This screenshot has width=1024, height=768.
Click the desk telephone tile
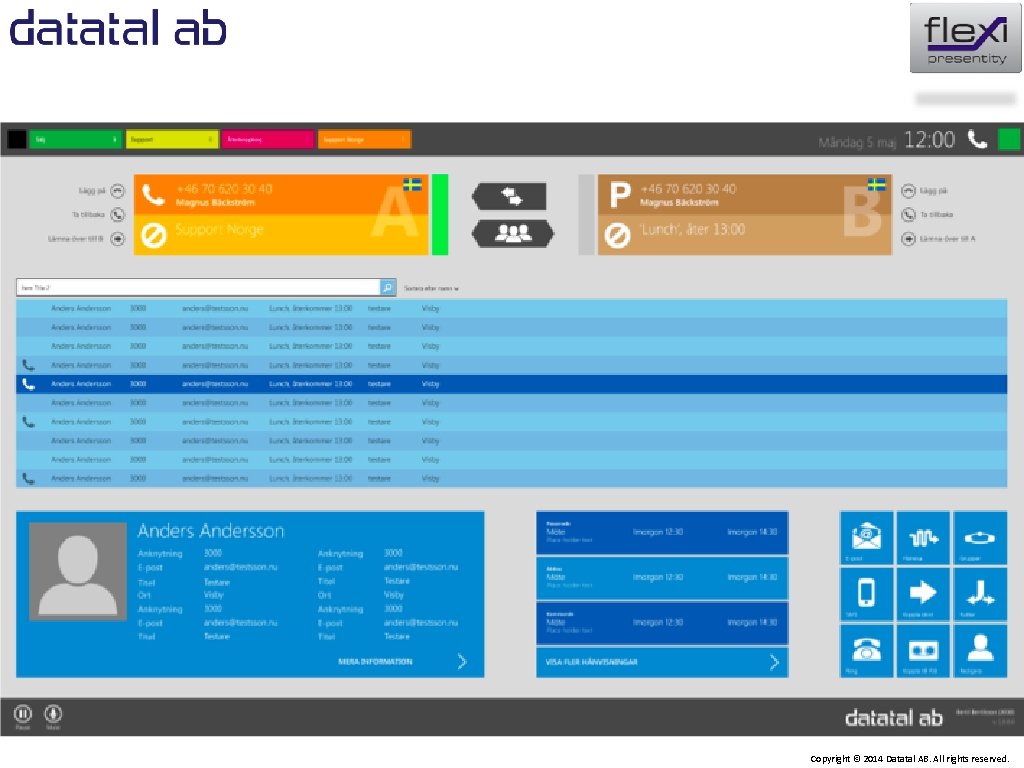click(866, 650)
